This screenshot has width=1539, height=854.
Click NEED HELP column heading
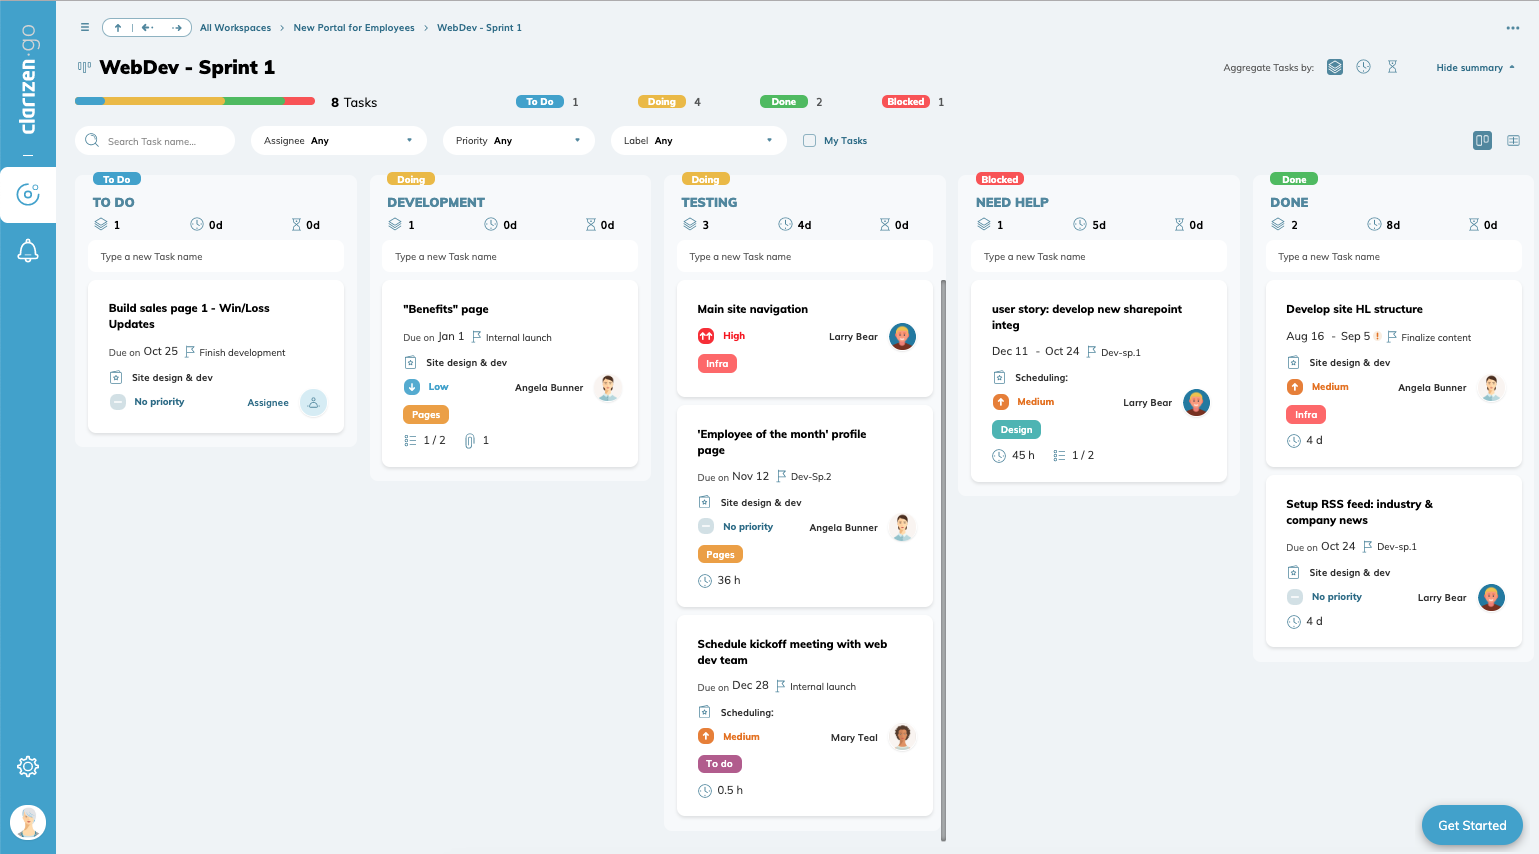point(1012,202)
